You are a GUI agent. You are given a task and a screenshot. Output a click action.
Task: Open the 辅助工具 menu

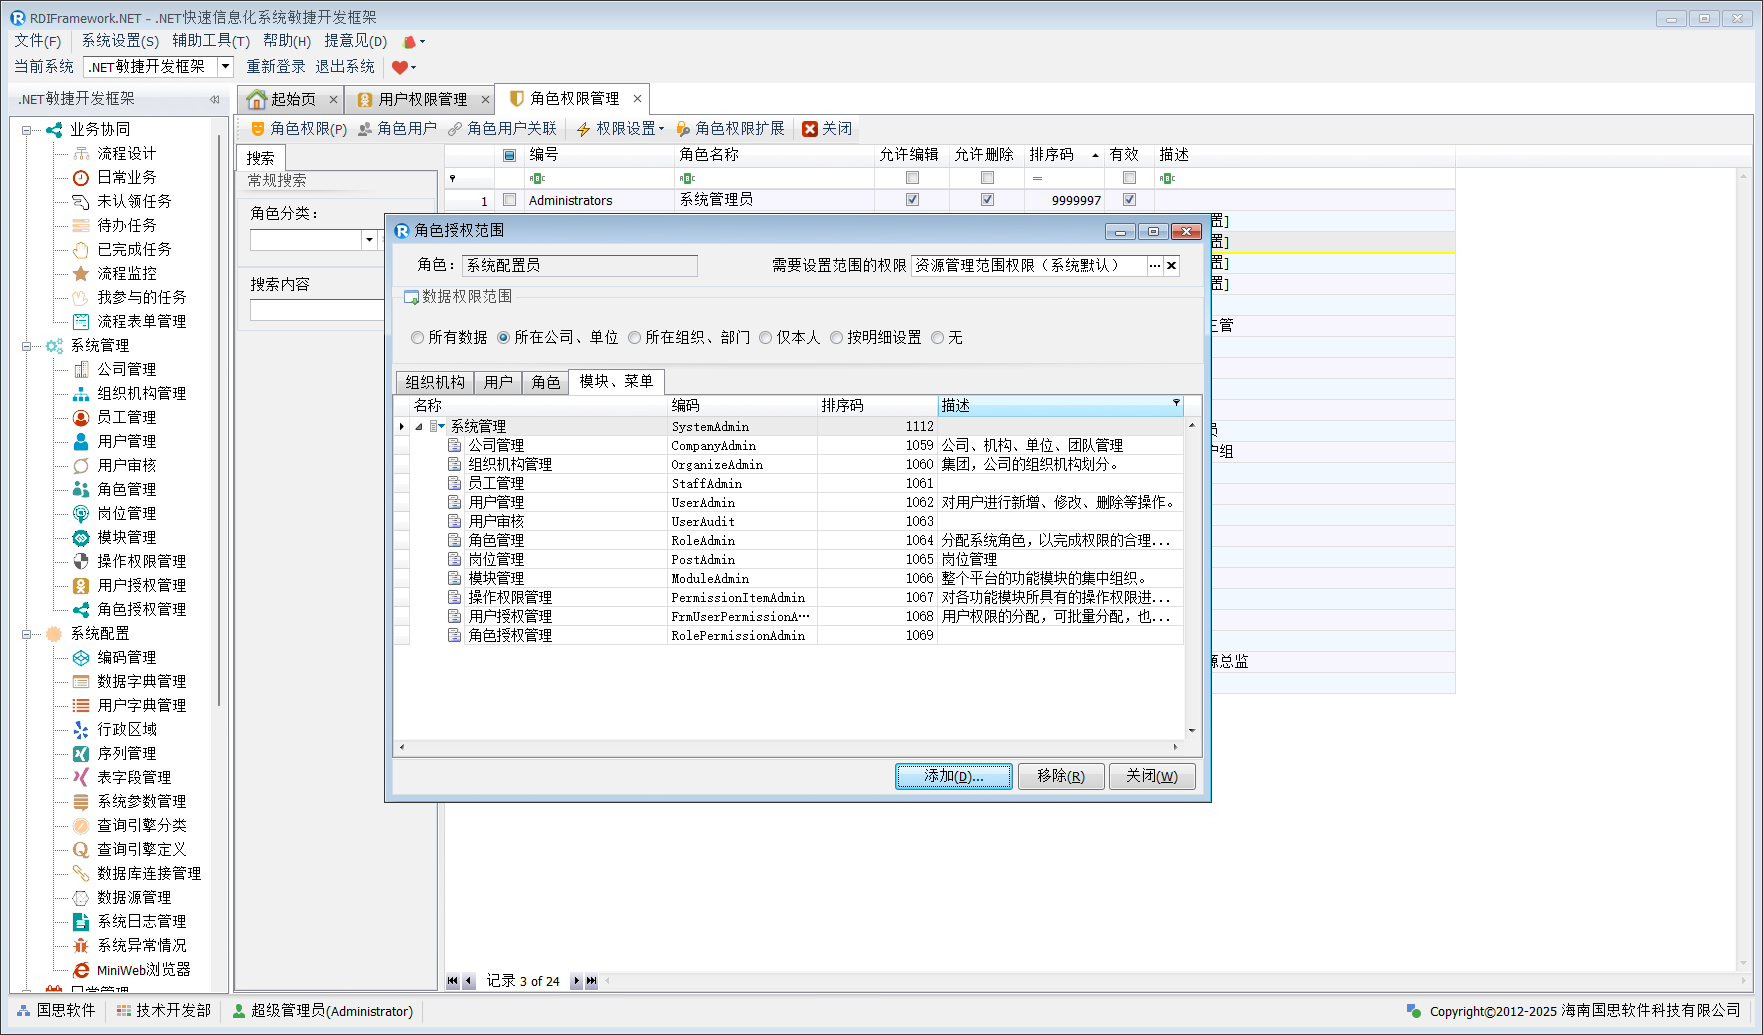coord(210,41)
